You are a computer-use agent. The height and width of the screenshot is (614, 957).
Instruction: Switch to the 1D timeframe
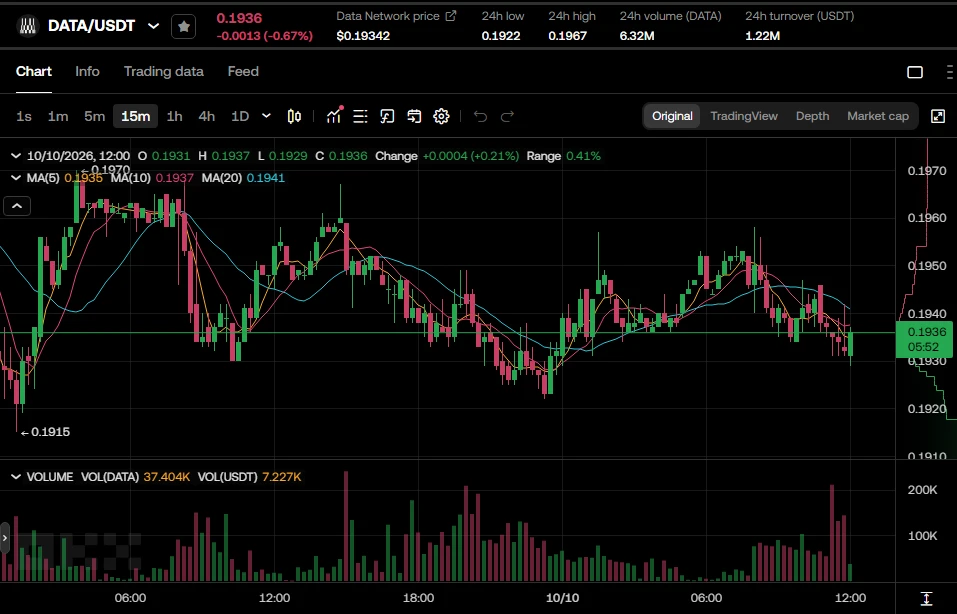[240, 116]
